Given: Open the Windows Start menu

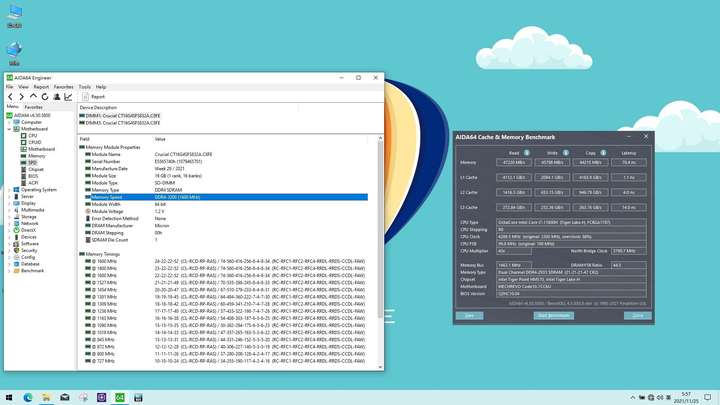Looking at the screenshot, I should click(x=9, y=398).
